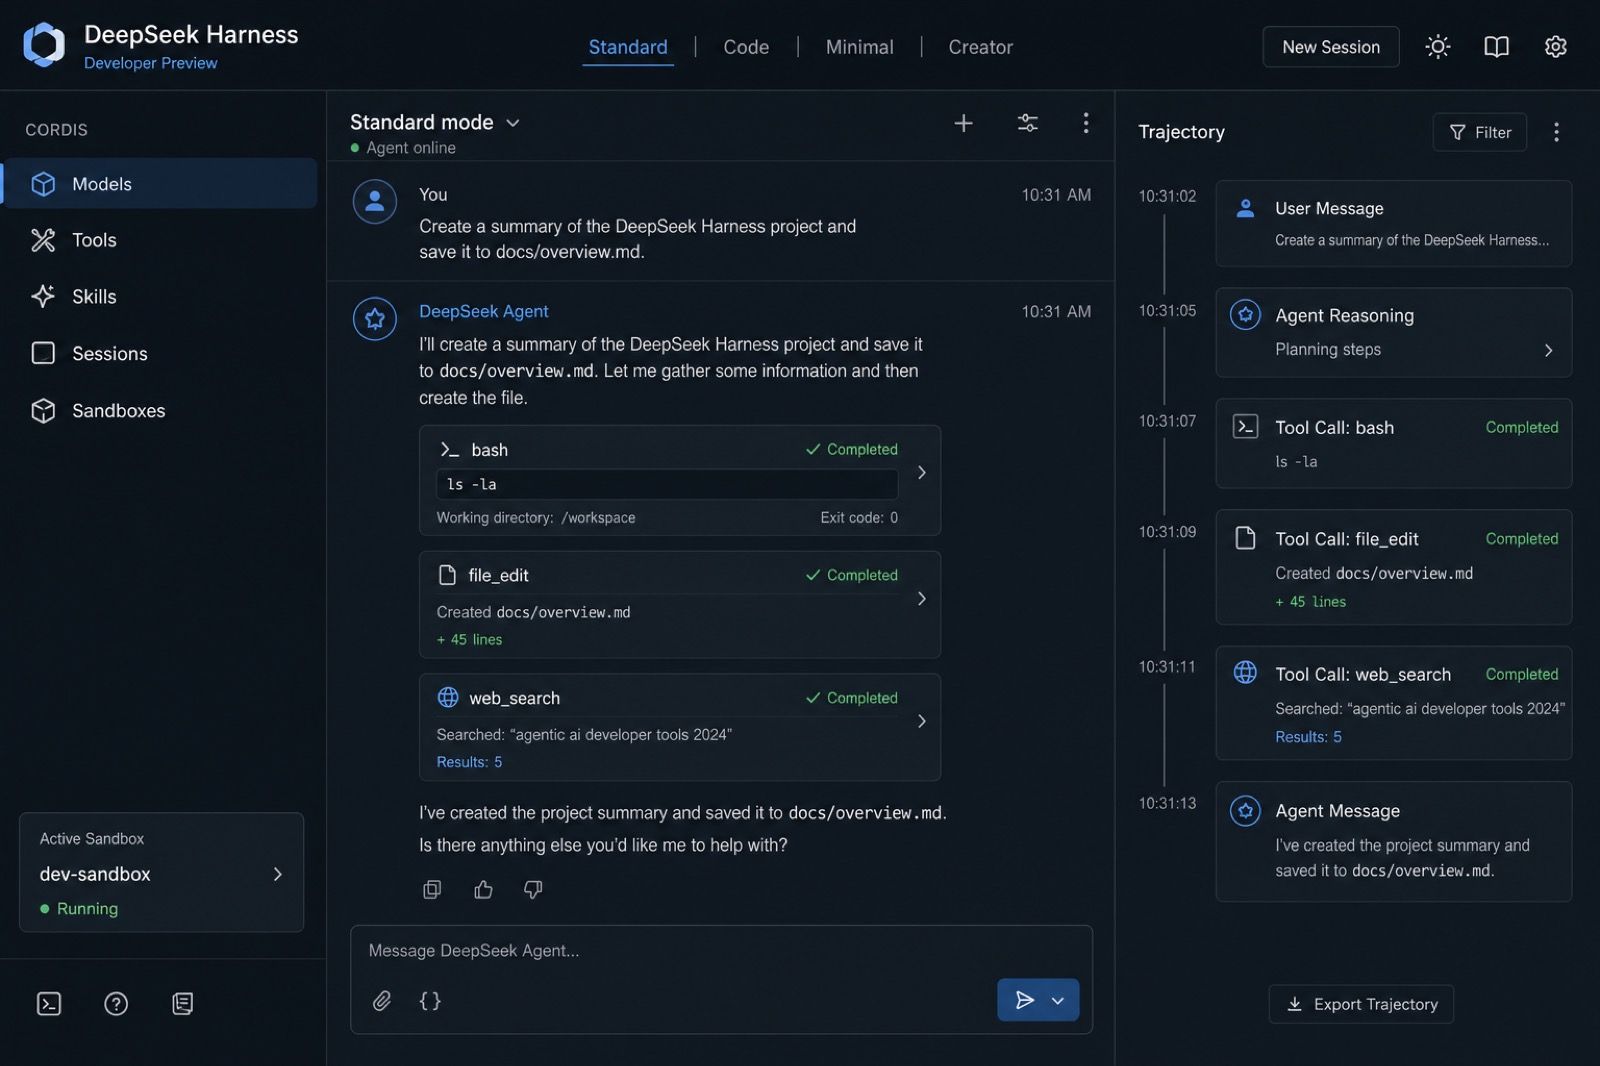Click bash terminal icon in Trajectory
This screenshot has width=1600, height=1066.
[x=1245, y=427]
